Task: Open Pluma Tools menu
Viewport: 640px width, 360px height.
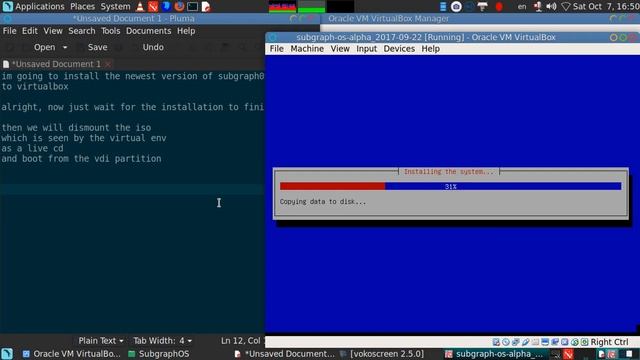Action: click(x=111, y=31)
